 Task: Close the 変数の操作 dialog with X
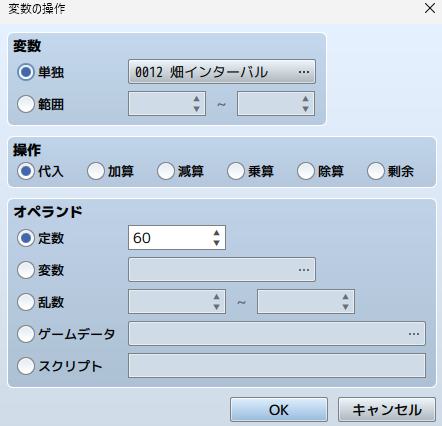(430, 8)
